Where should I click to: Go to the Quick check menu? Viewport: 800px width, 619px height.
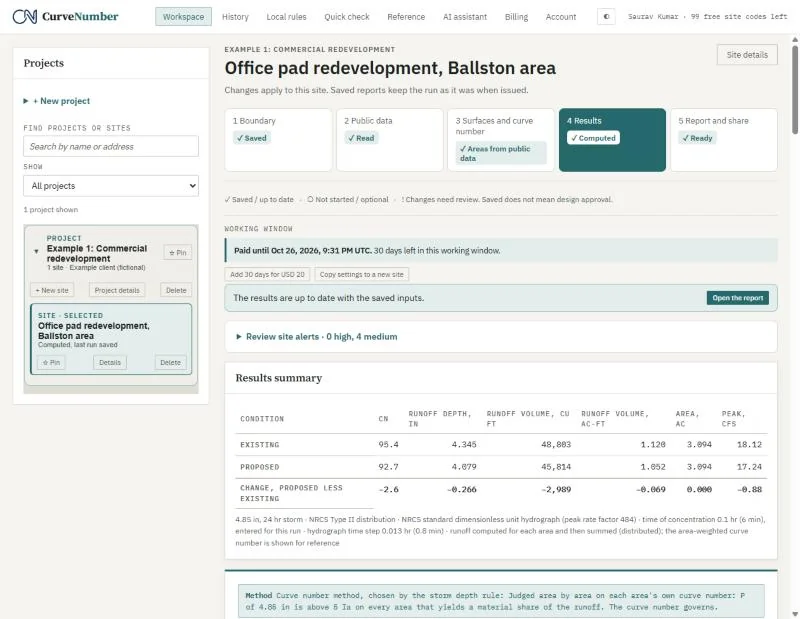346,16
